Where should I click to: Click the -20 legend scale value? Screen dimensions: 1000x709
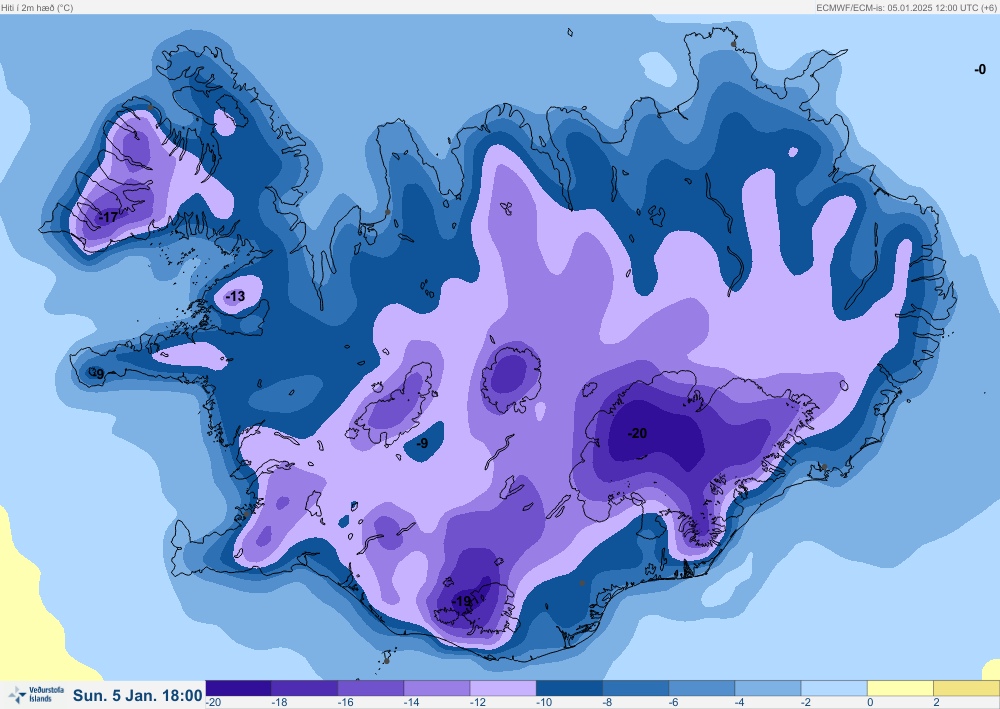[214, 703]
